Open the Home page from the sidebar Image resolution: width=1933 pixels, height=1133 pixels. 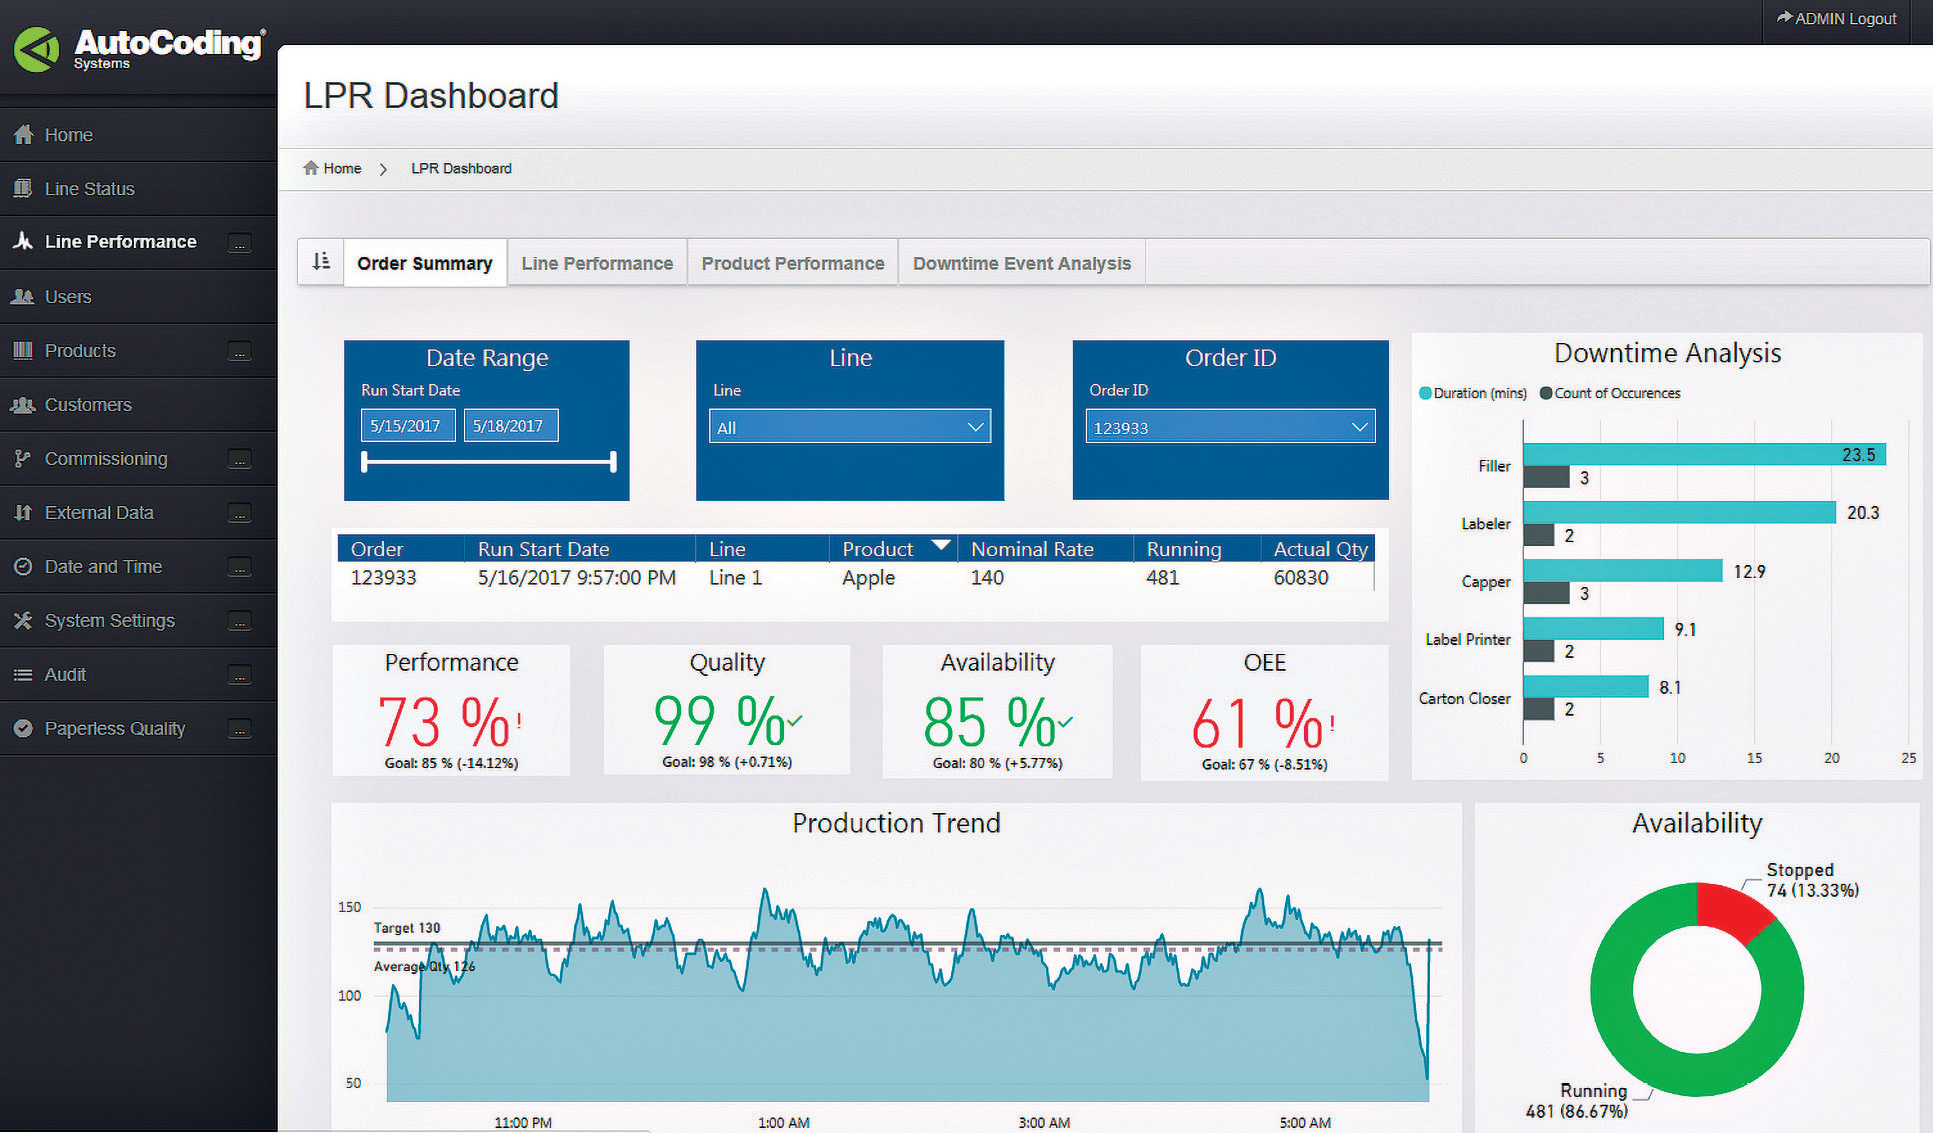(68, 134)
